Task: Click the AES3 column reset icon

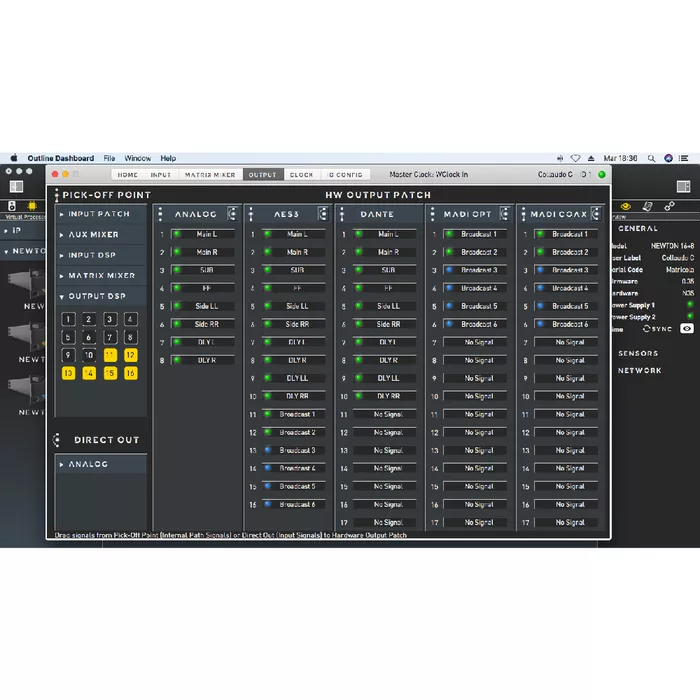Action: pyautogui.click(x=323, y=214)
